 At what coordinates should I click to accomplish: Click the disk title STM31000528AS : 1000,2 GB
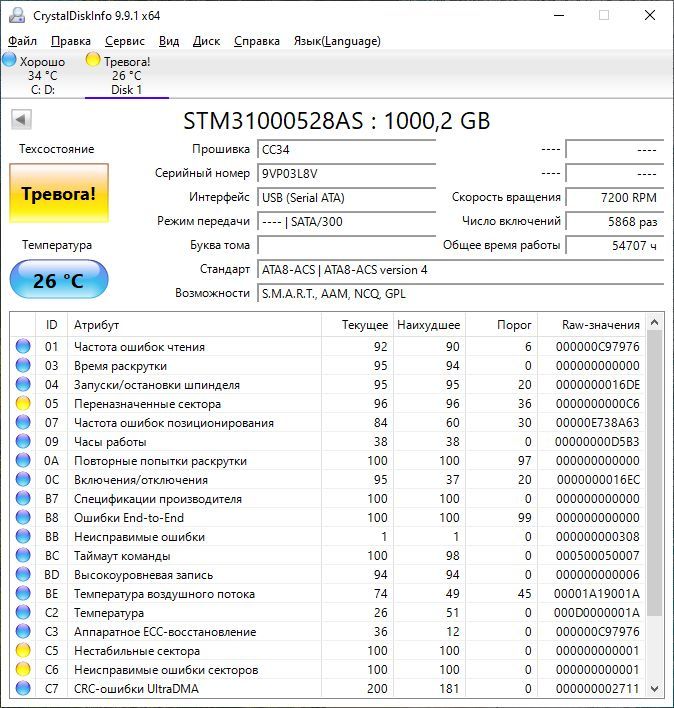(x=337, y=121)
